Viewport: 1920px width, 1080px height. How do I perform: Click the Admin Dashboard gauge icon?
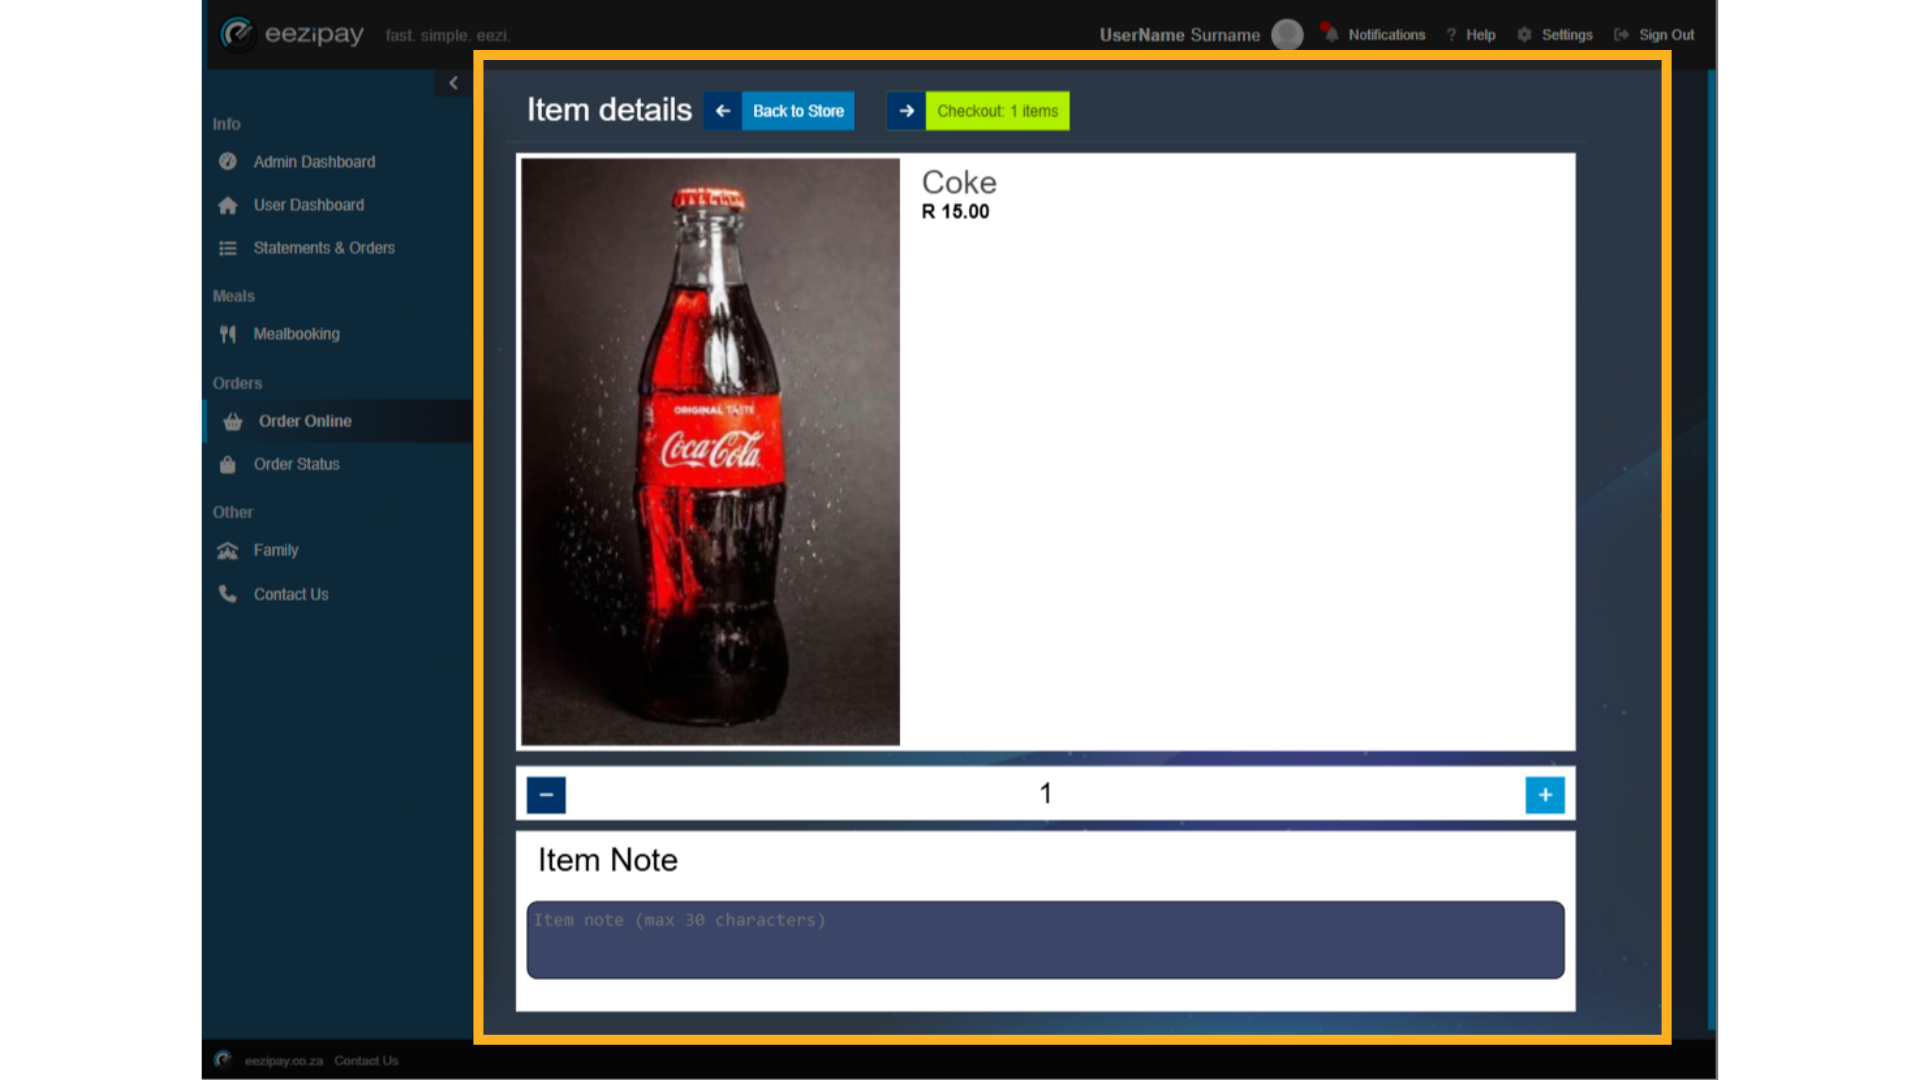[228, 161]
